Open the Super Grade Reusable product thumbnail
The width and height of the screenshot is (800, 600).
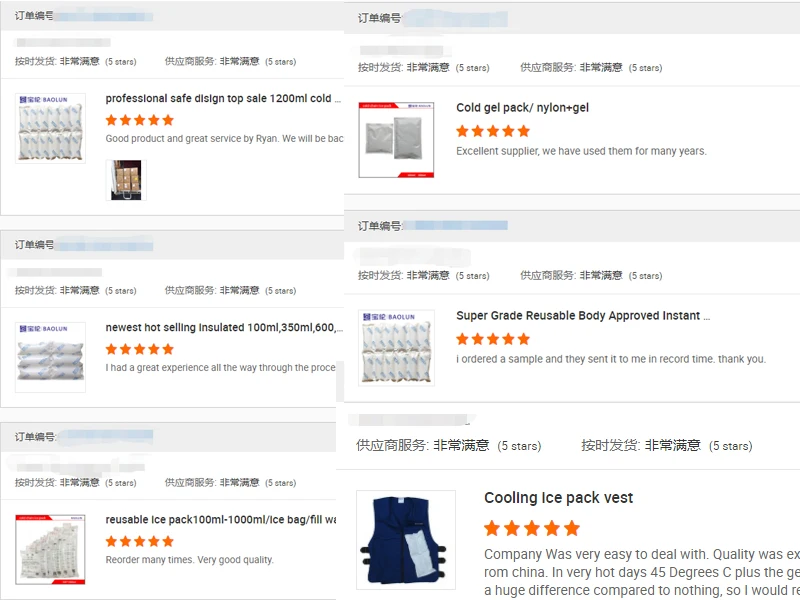[x=396, y=347]
